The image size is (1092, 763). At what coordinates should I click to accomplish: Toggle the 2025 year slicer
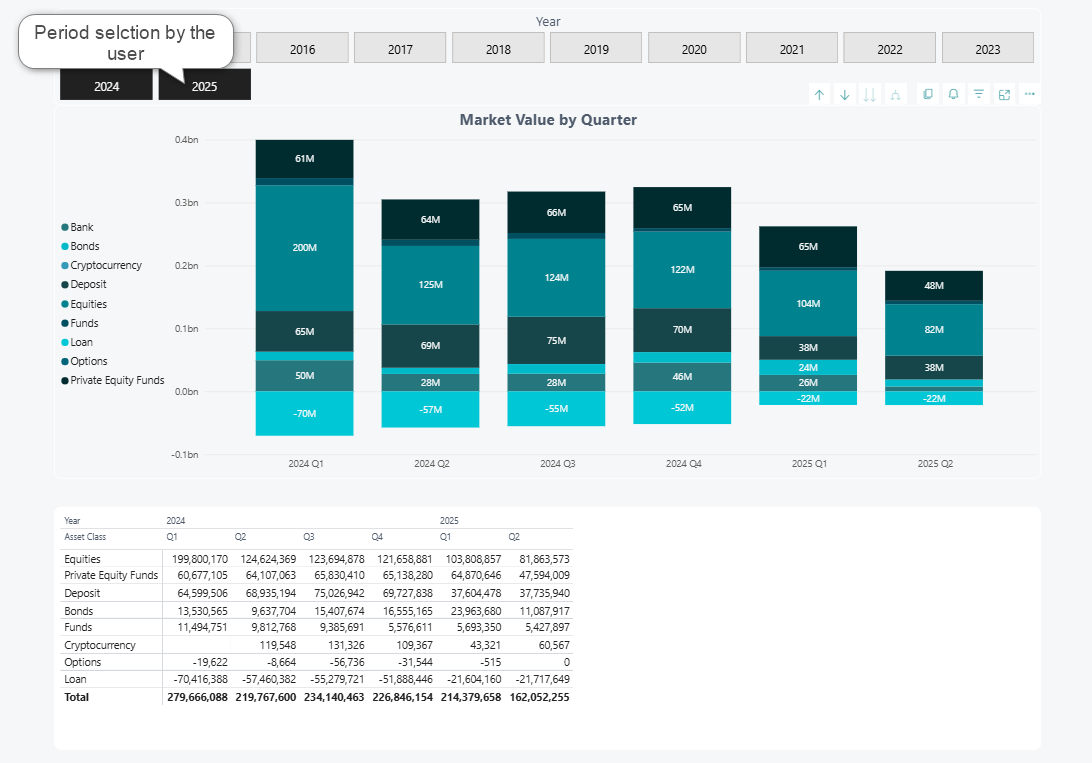[x=204, y=86]
